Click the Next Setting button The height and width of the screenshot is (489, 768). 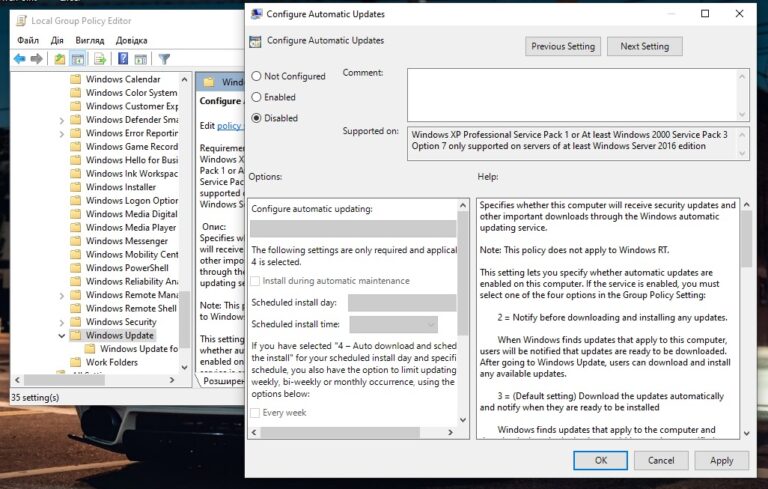645,46
